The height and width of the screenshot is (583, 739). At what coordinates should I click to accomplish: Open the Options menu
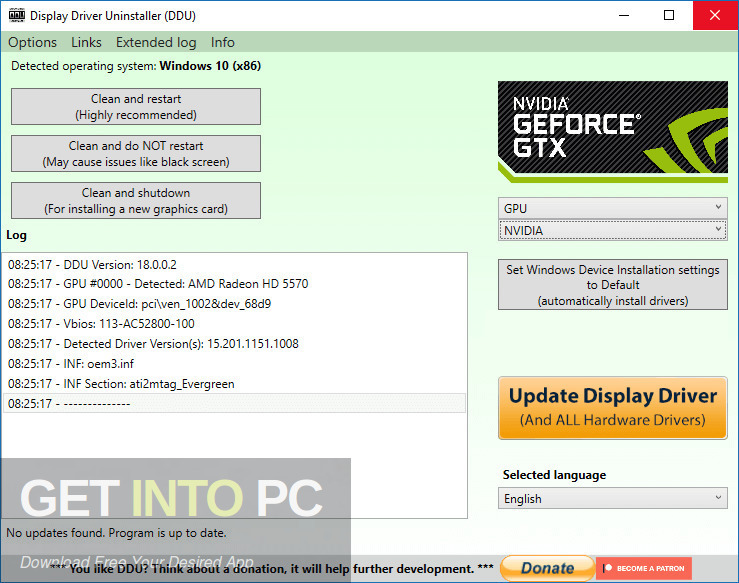pos(32,42)
